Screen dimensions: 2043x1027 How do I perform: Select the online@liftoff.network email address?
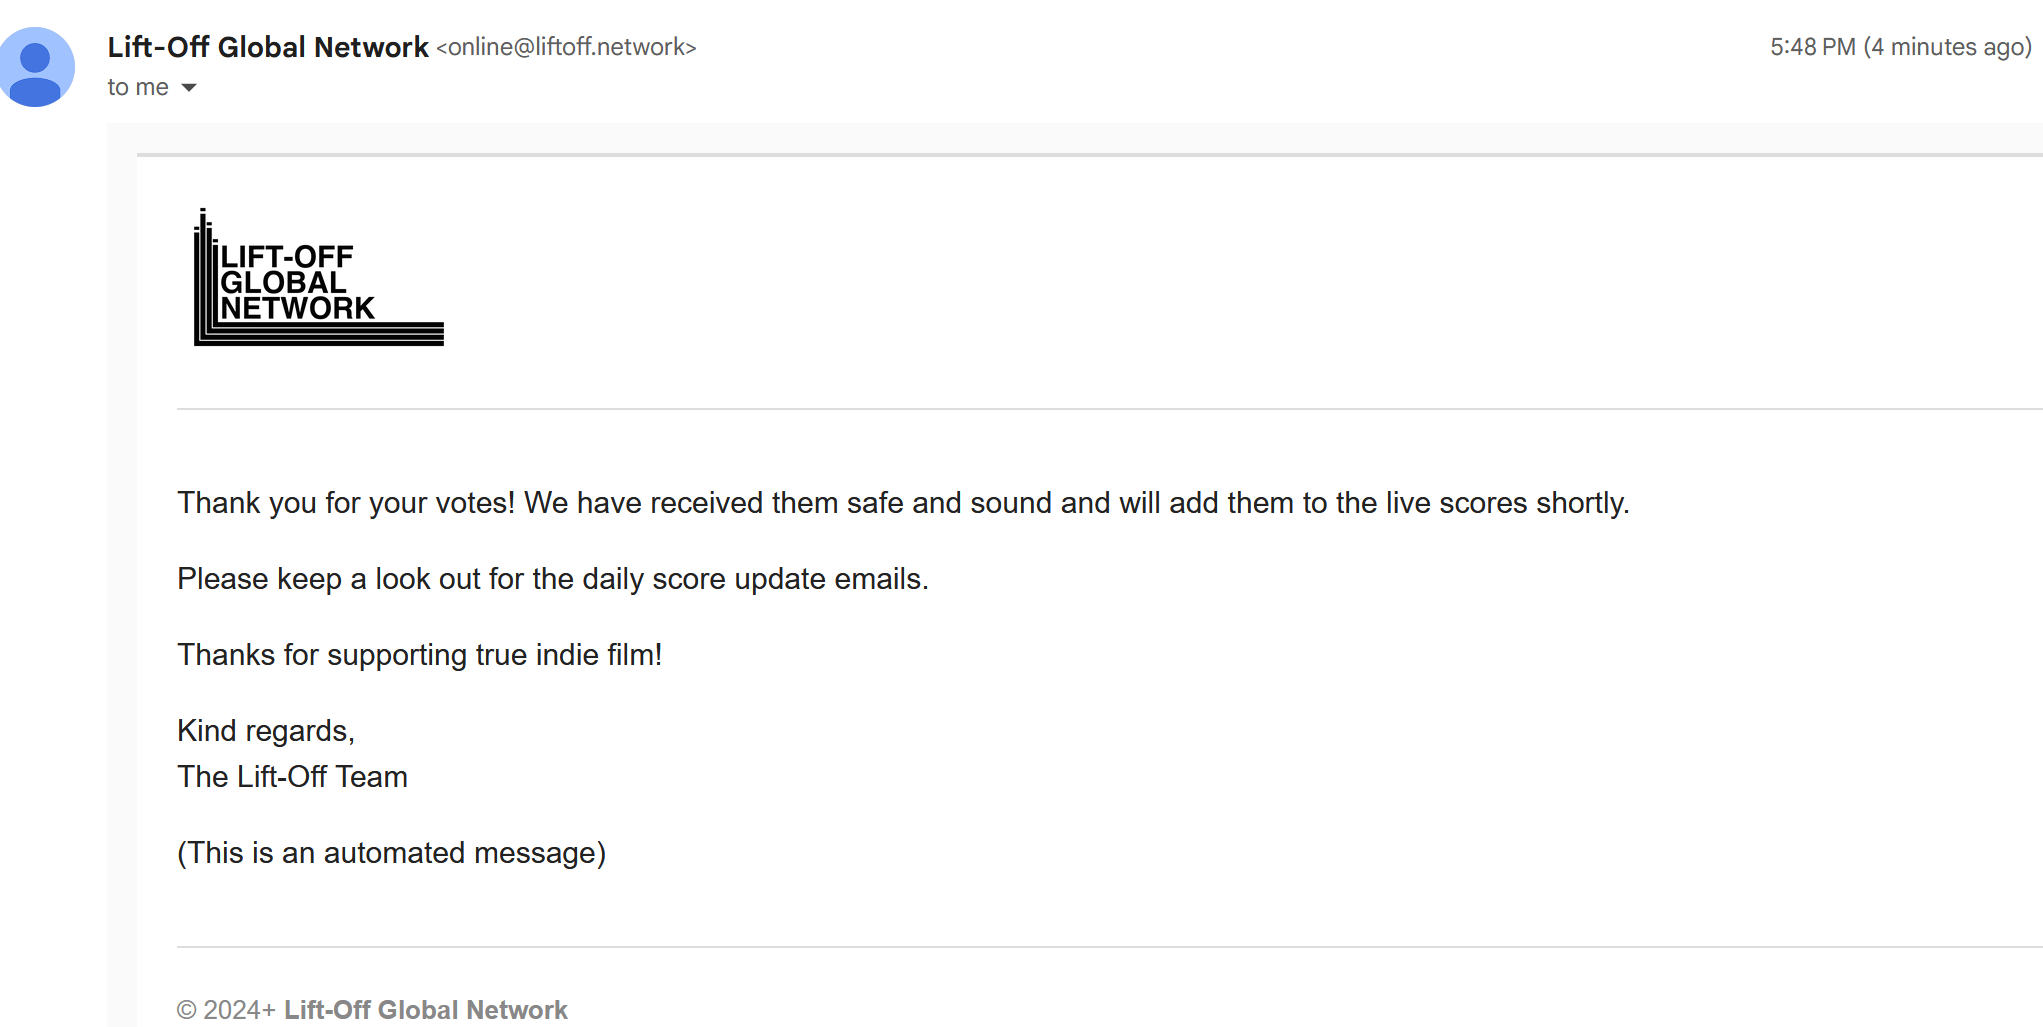[566, 47]
